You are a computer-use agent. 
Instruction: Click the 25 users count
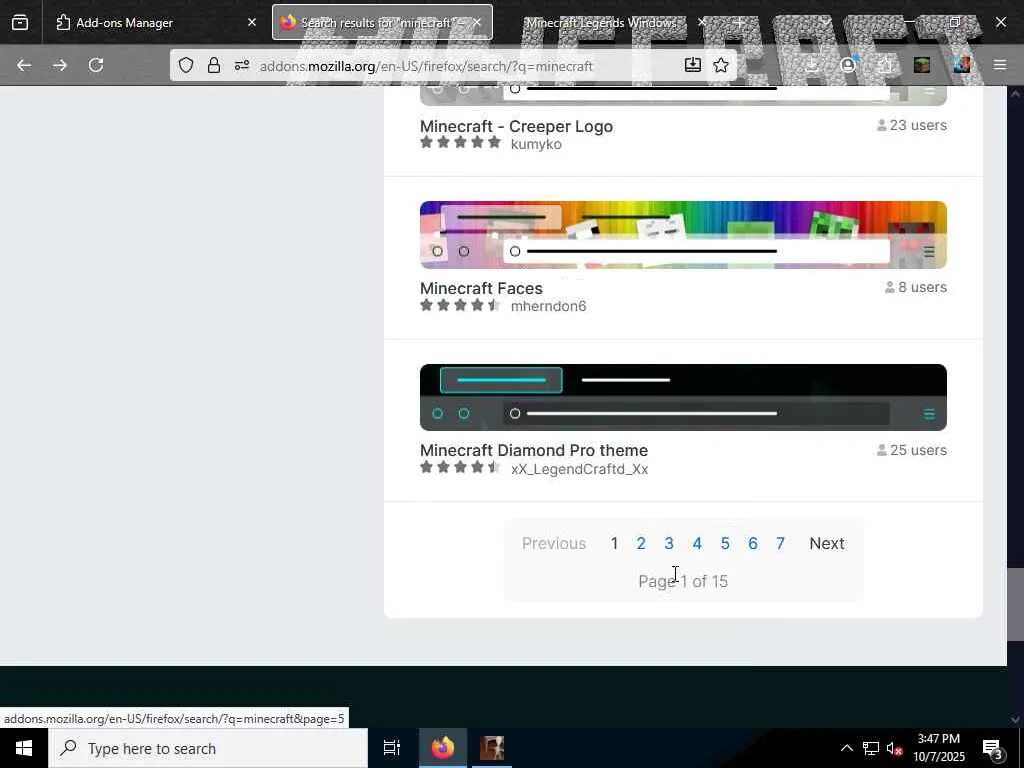(x=912, y=450)
